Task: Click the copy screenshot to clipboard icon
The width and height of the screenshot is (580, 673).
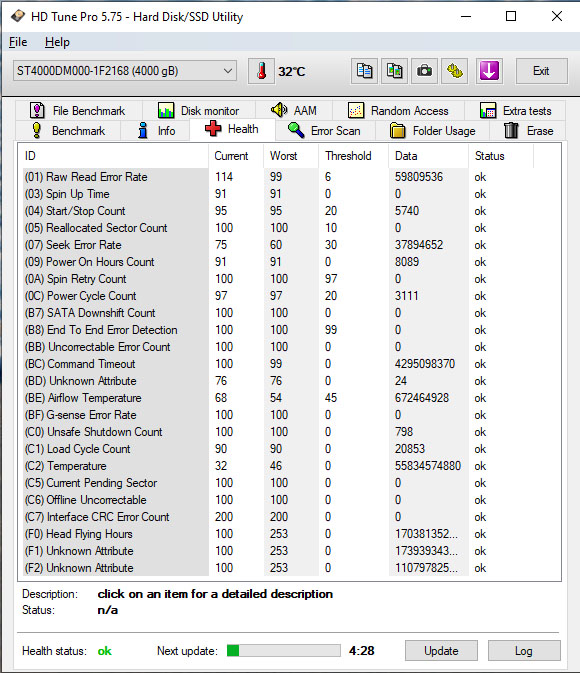Action: [395, 71]
